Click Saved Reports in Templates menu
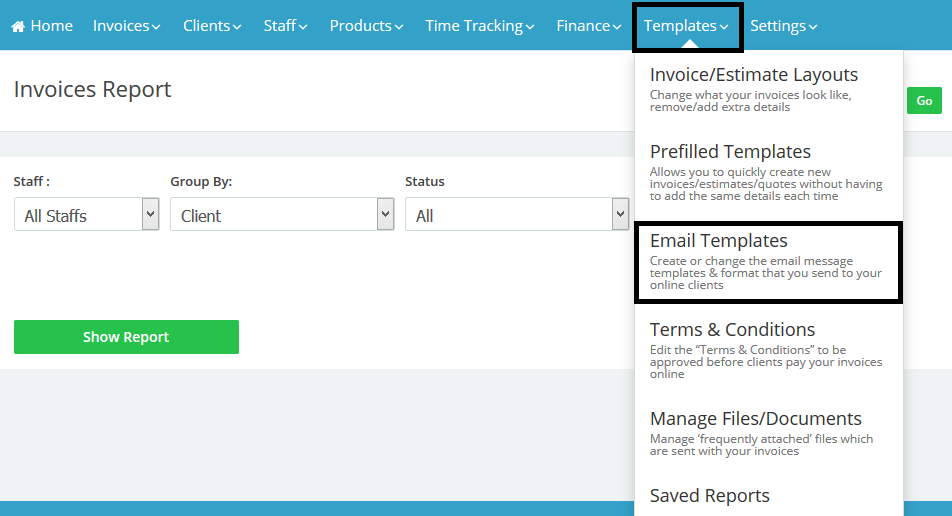This screenshot has width=952, height=516. (x=709, y=496)
